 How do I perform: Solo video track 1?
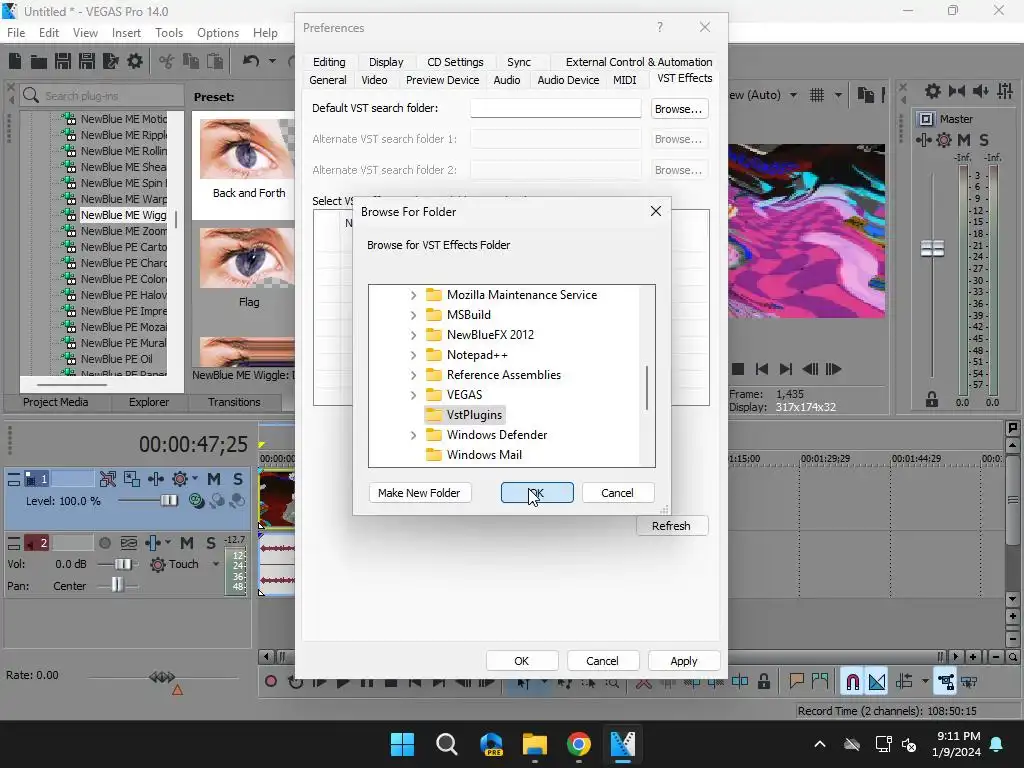pyautogui.click(x=237, y=479)
